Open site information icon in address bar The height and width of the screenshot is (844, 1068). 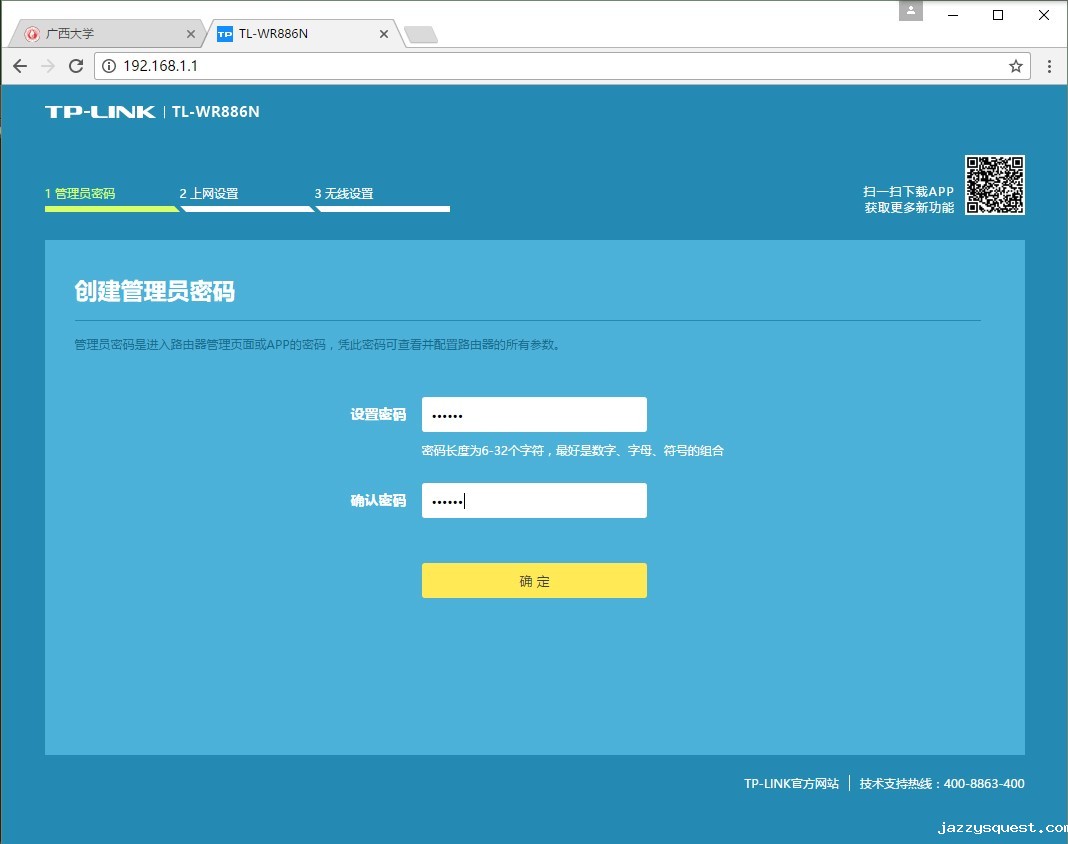(x=110, y=66)
